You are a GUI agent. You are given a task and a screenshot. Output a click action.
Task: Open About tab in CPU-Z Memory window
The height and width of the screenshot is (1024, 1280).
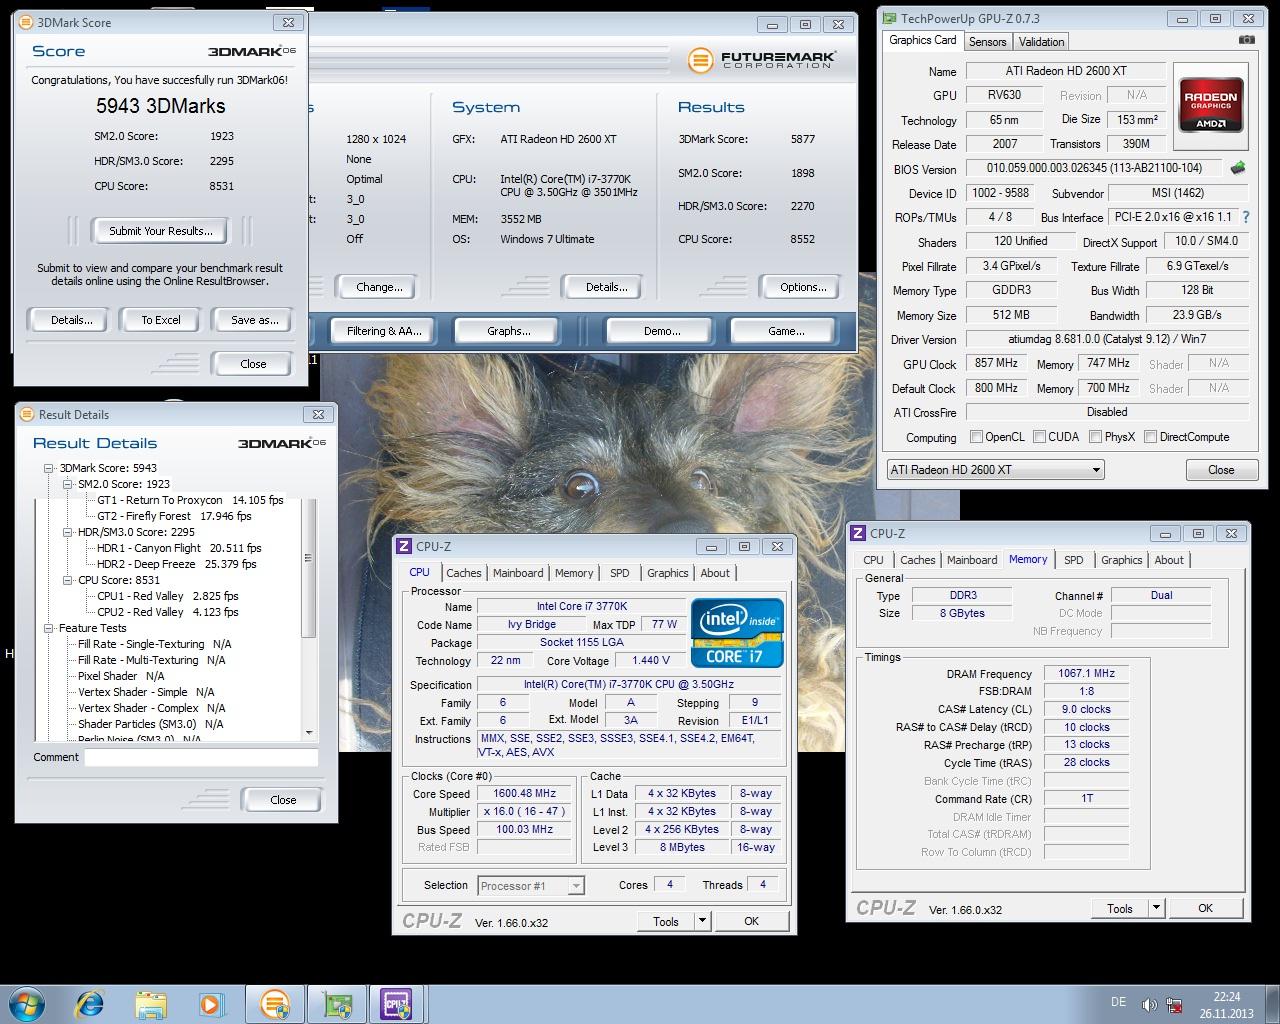click(x=1169, y=560)
